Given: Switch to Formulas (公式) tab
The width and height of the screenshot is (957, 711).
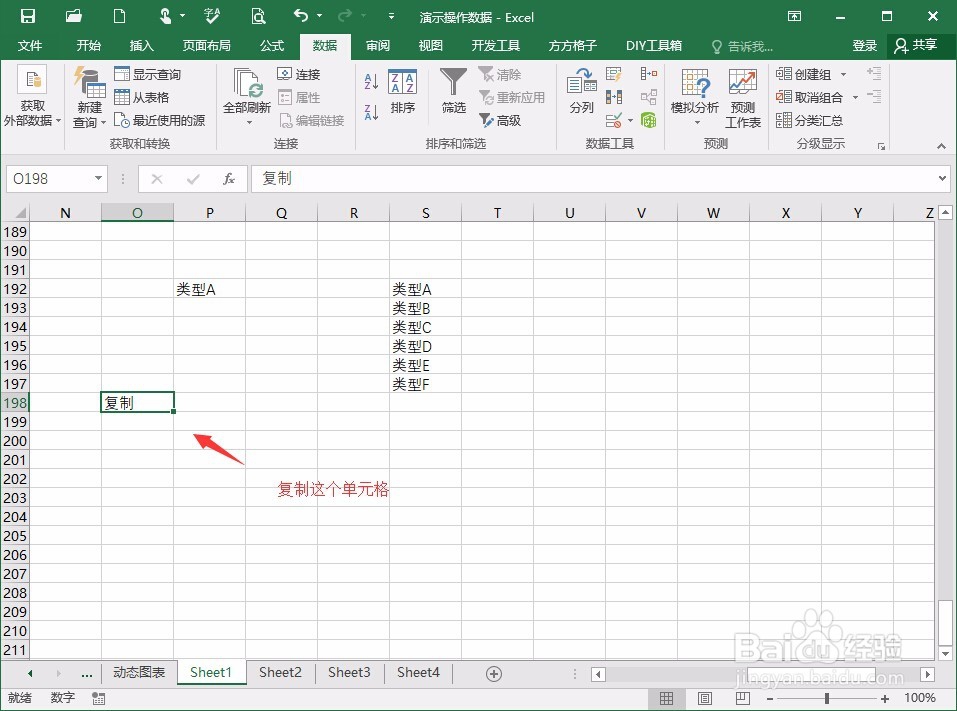Looking at the screenshot, I should click(x=272, y=46).
